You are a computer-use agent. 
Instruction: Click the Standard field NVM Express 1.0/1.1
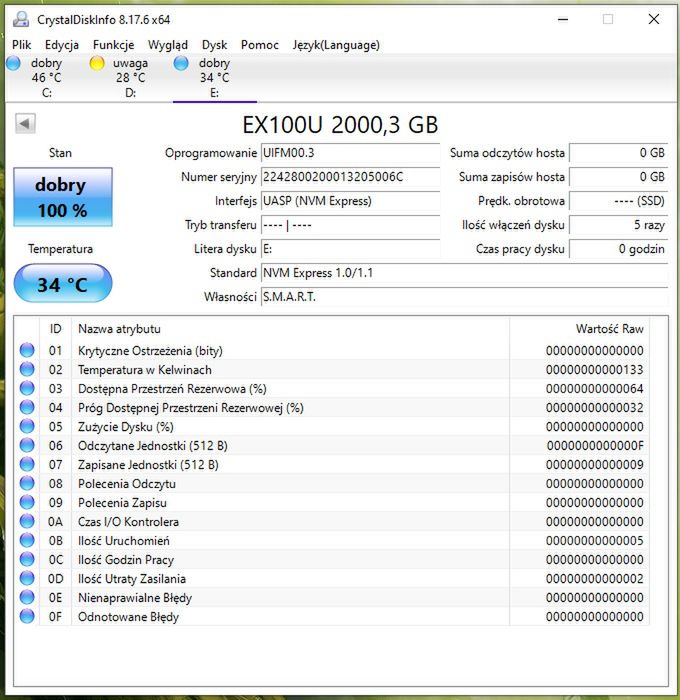coord(464,273)
